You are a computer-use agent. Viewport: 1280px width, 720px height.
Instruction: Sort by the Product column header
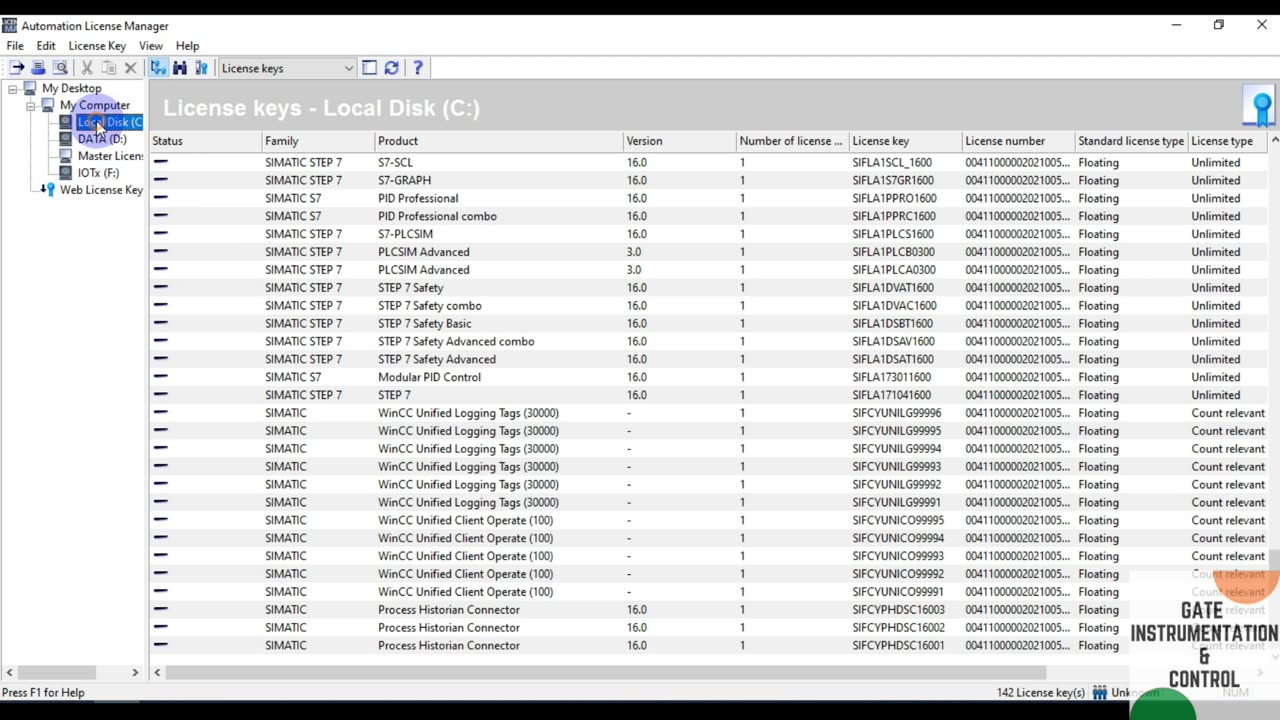point(499,141)
